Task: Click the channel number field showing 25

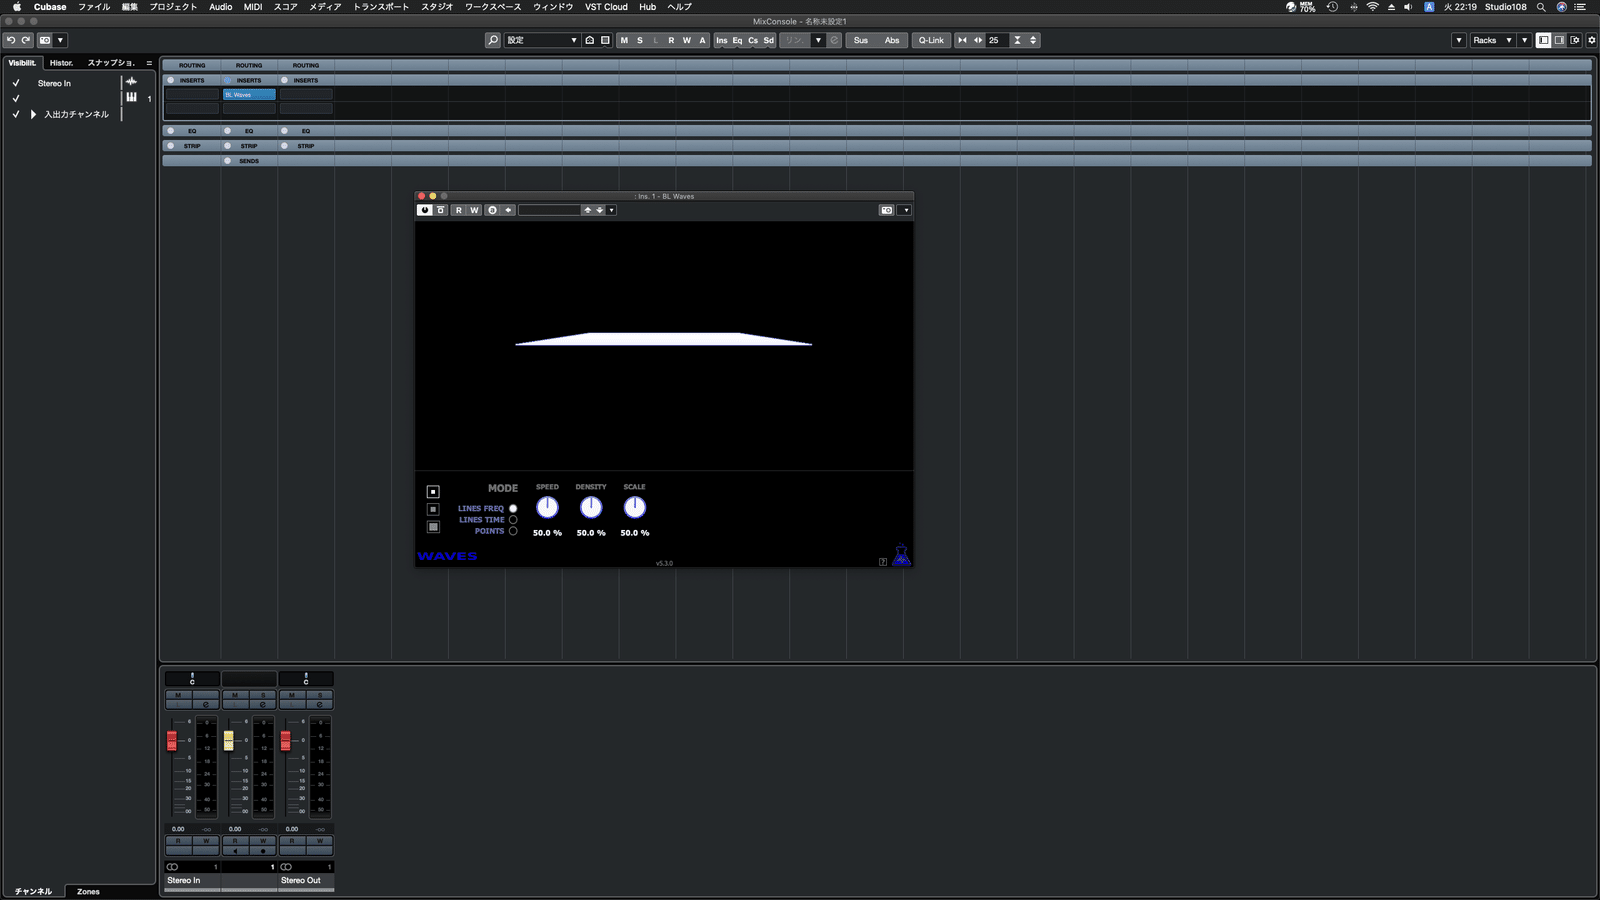Action: click(x=997, y=40)
